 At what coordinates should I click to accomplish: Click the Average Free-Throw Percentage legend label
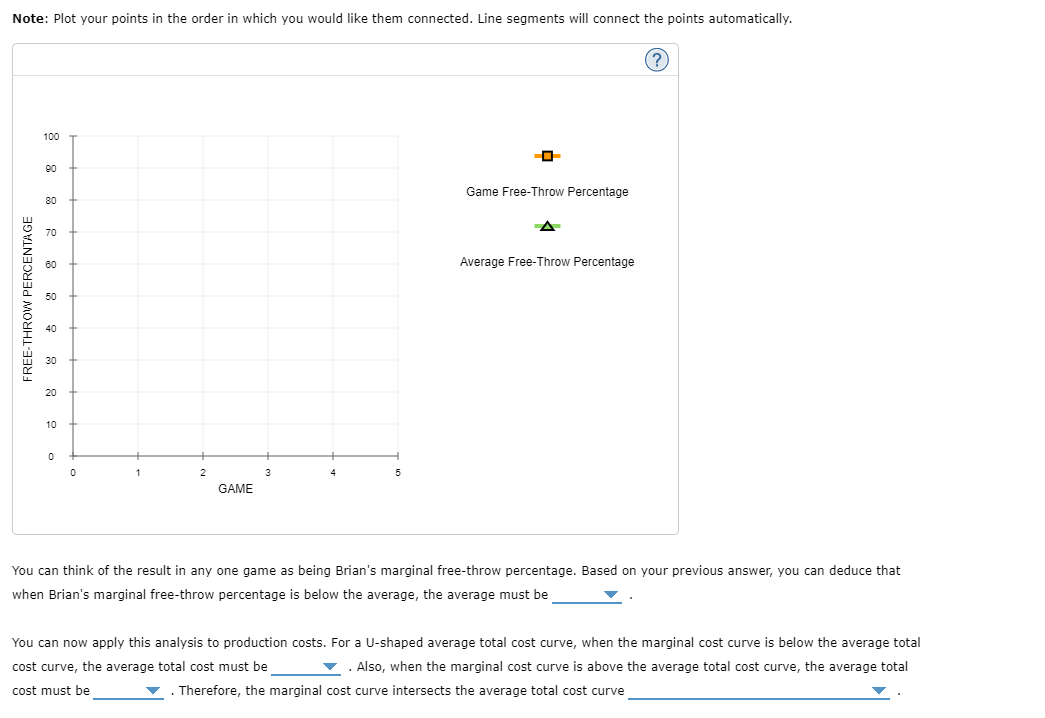pos(547,261)
